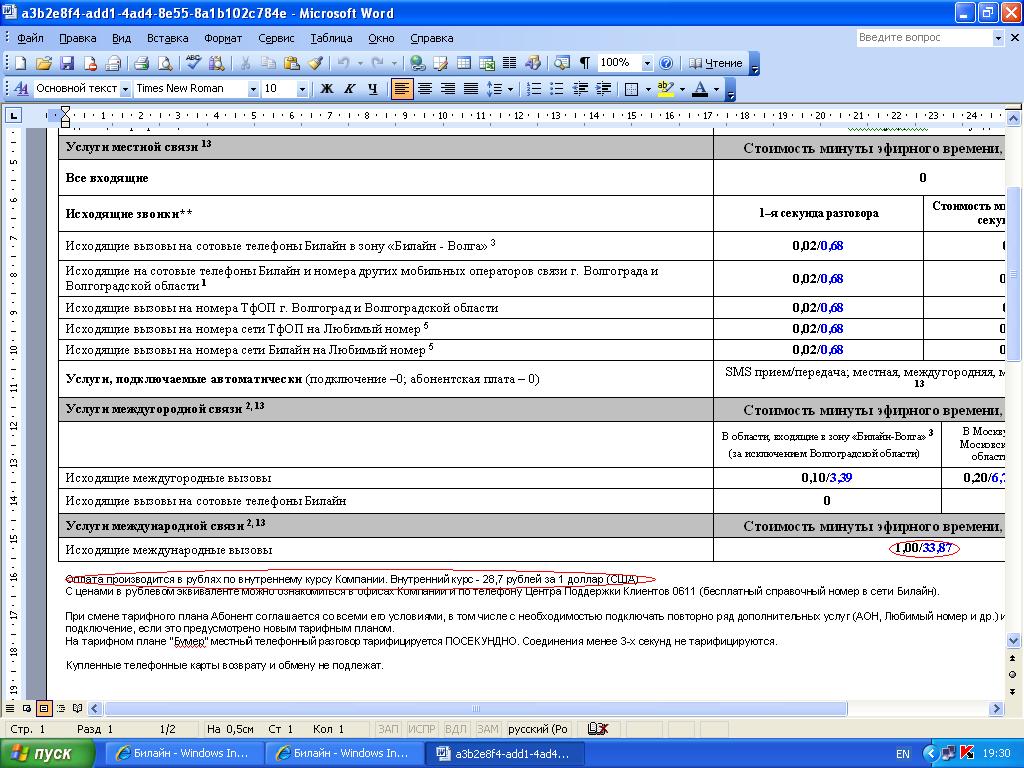Click the numbered list icon

point(535,89)
